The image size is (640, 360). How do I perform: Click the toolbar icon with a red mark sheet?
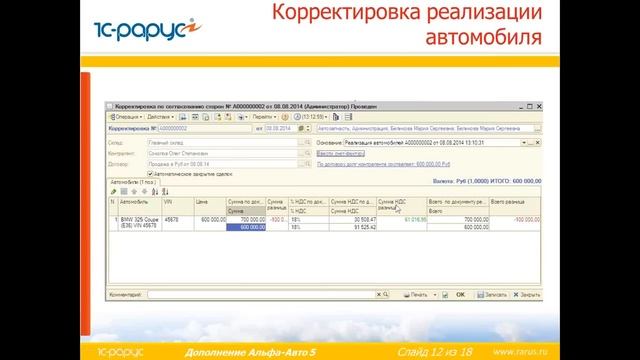click(228, 117)
